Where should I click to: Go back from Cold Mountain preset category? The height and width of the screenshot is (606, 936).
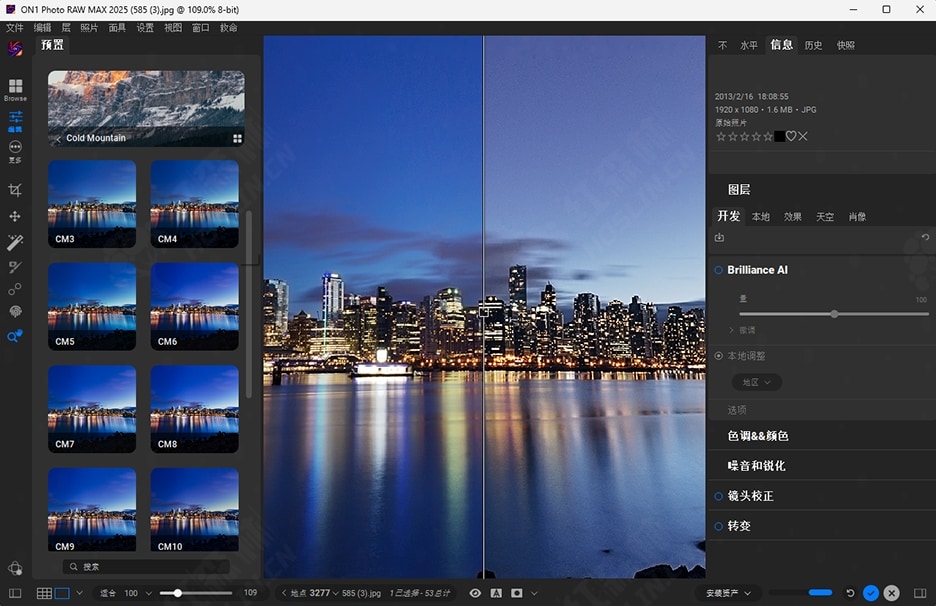click(57, 138)
